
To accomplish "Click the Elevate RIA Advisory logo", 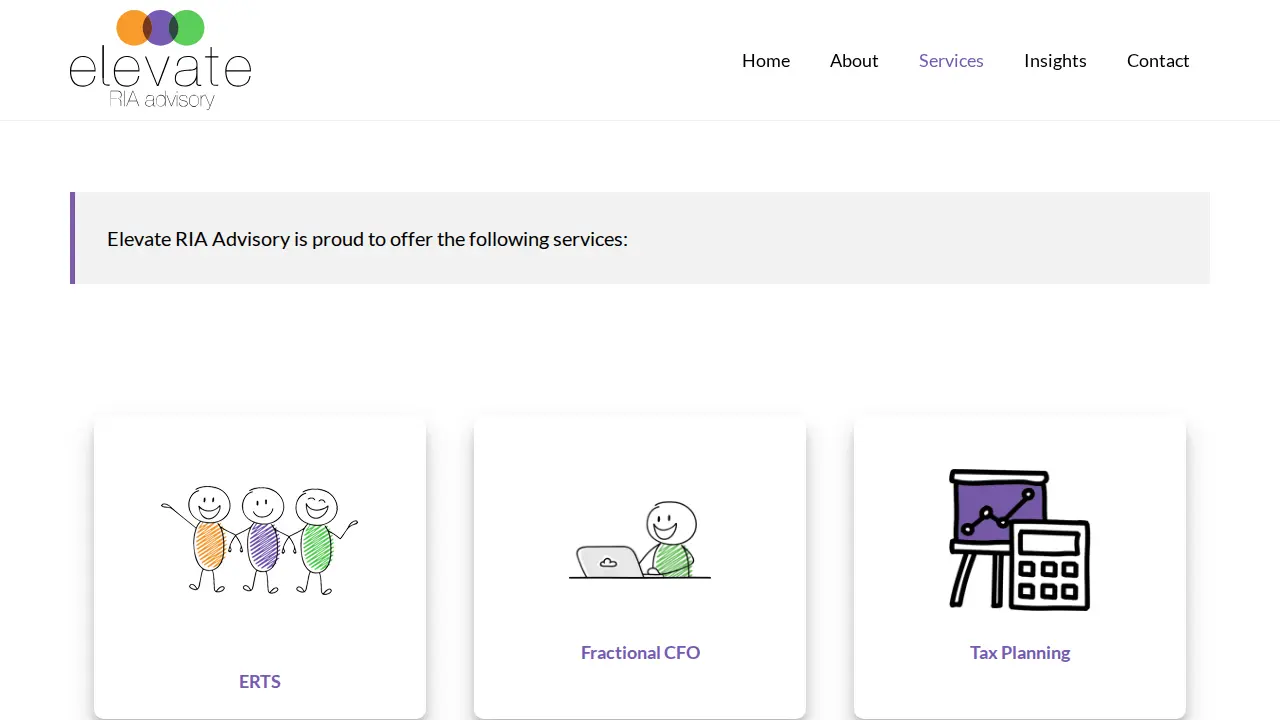I will coord(160,60).
